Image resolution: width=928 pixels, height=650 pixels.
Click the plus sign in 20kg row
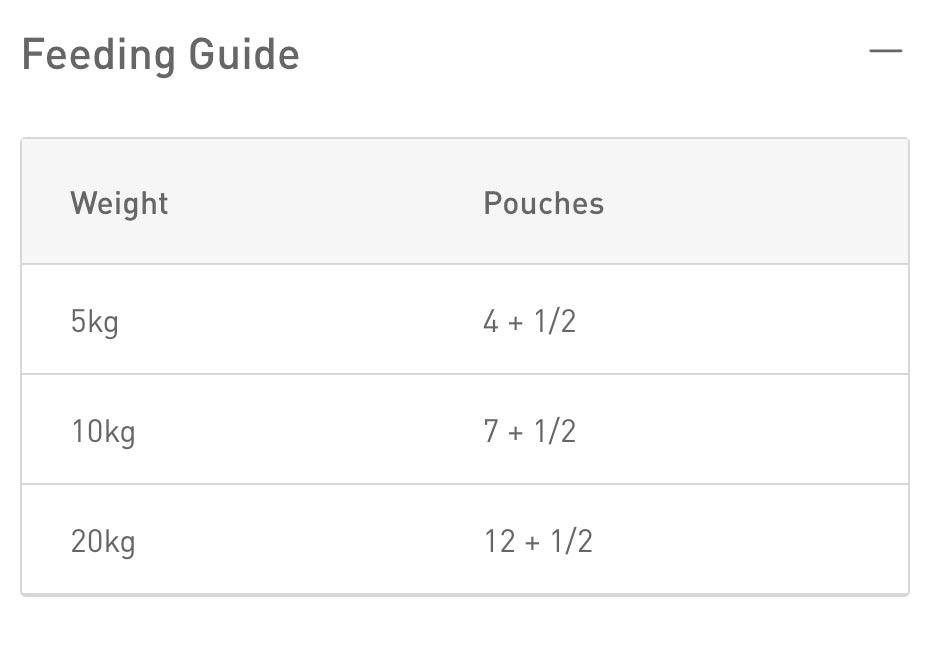[533, 542]
